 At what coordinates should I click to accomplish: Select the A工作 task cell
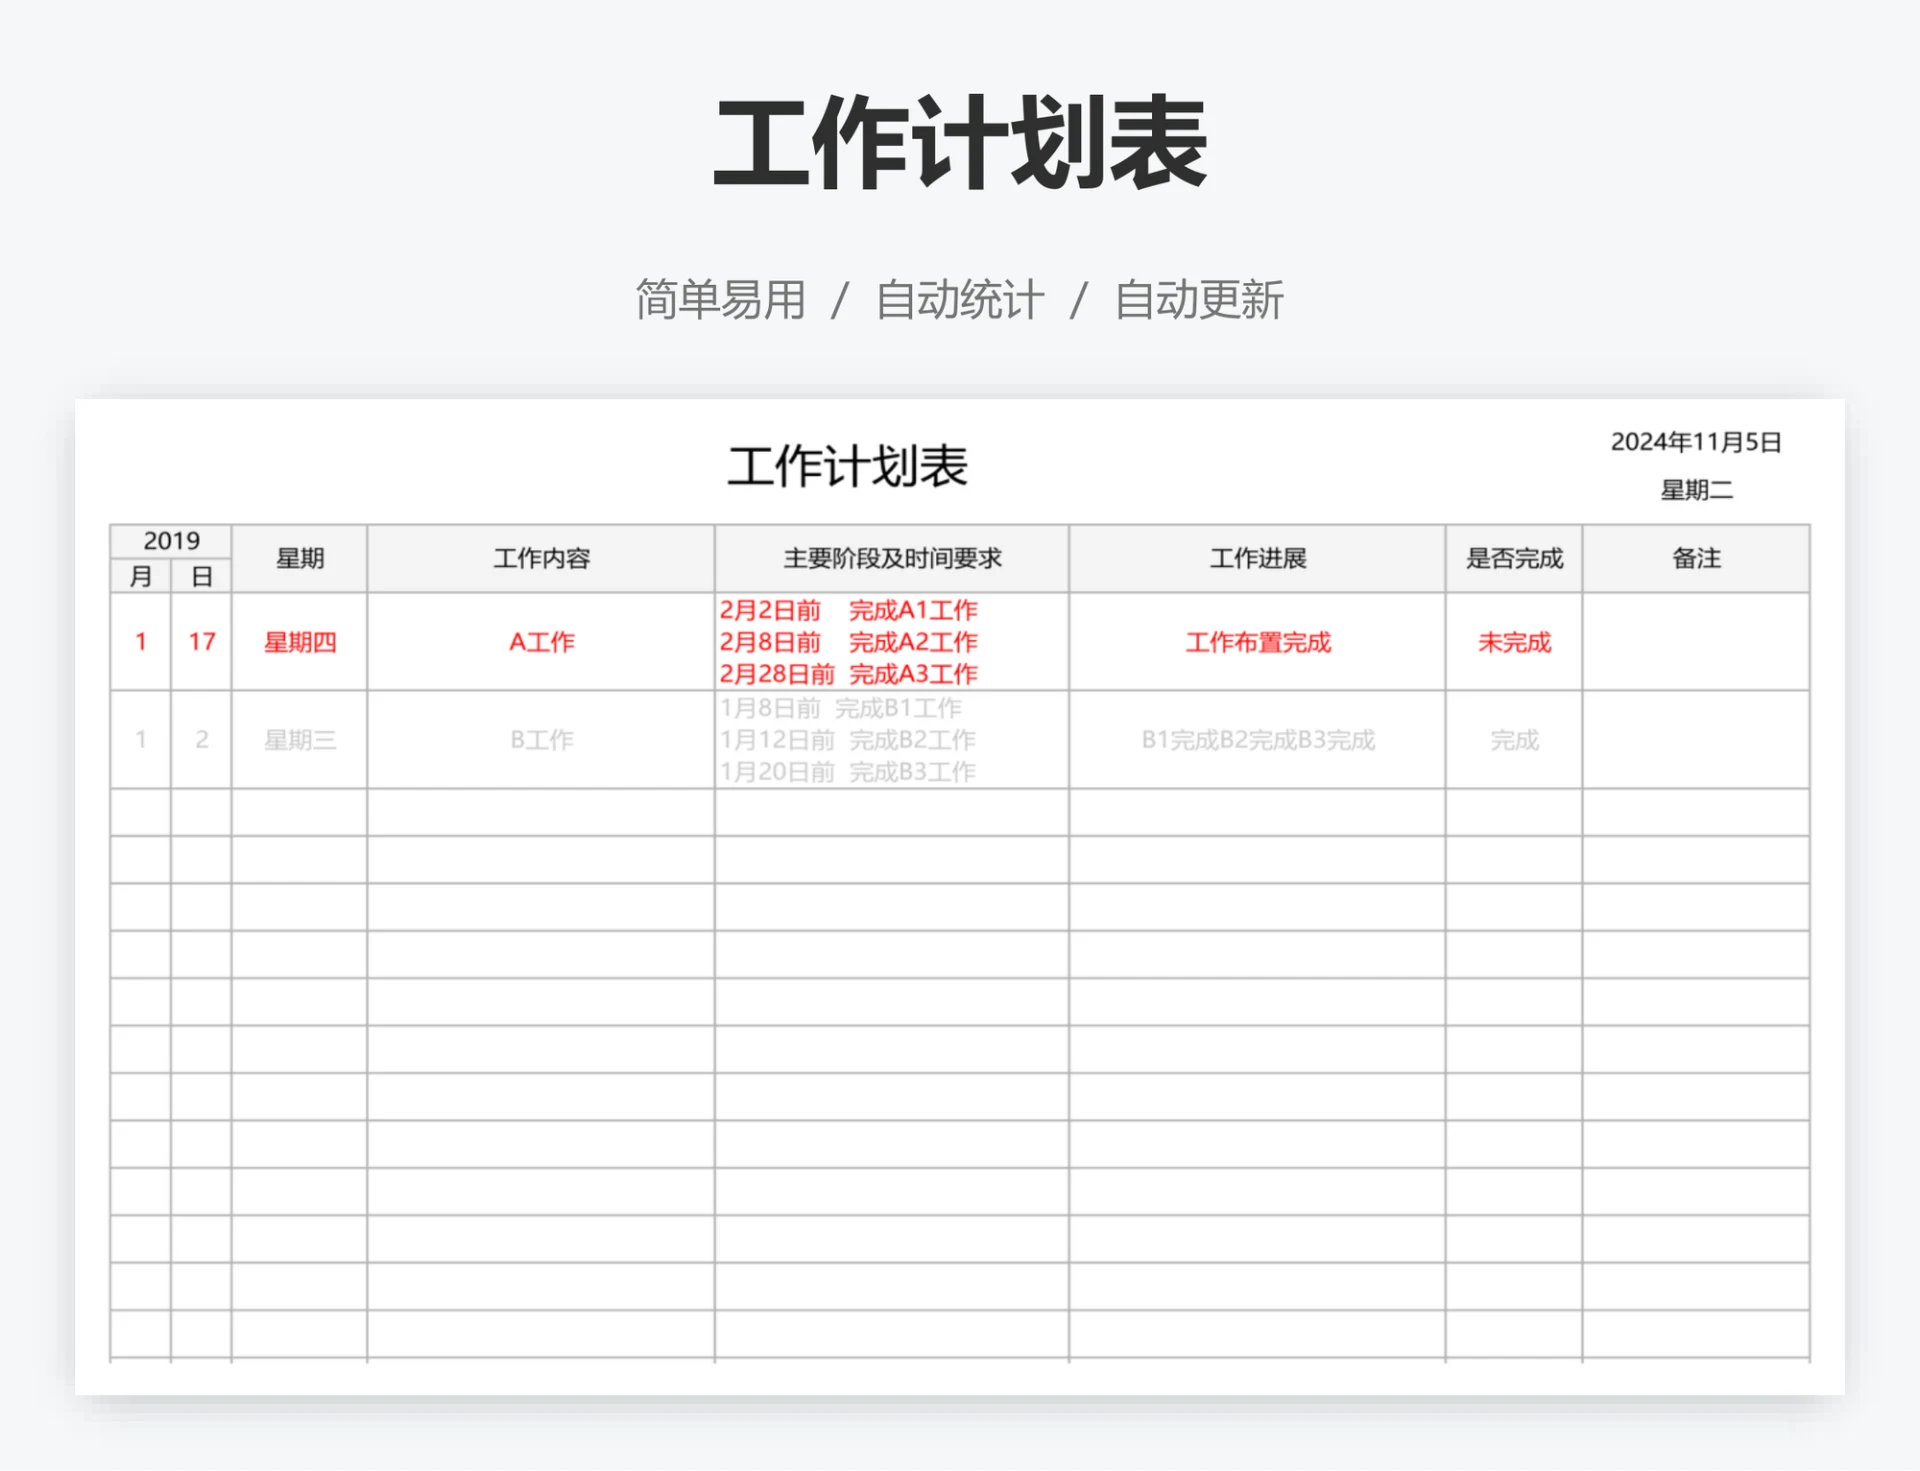(539, 643)
